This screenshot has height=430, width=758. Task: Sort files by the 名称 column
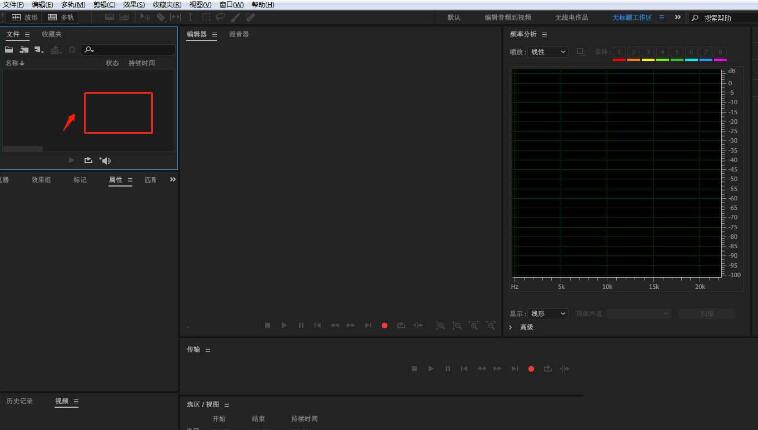coord(15,63)
